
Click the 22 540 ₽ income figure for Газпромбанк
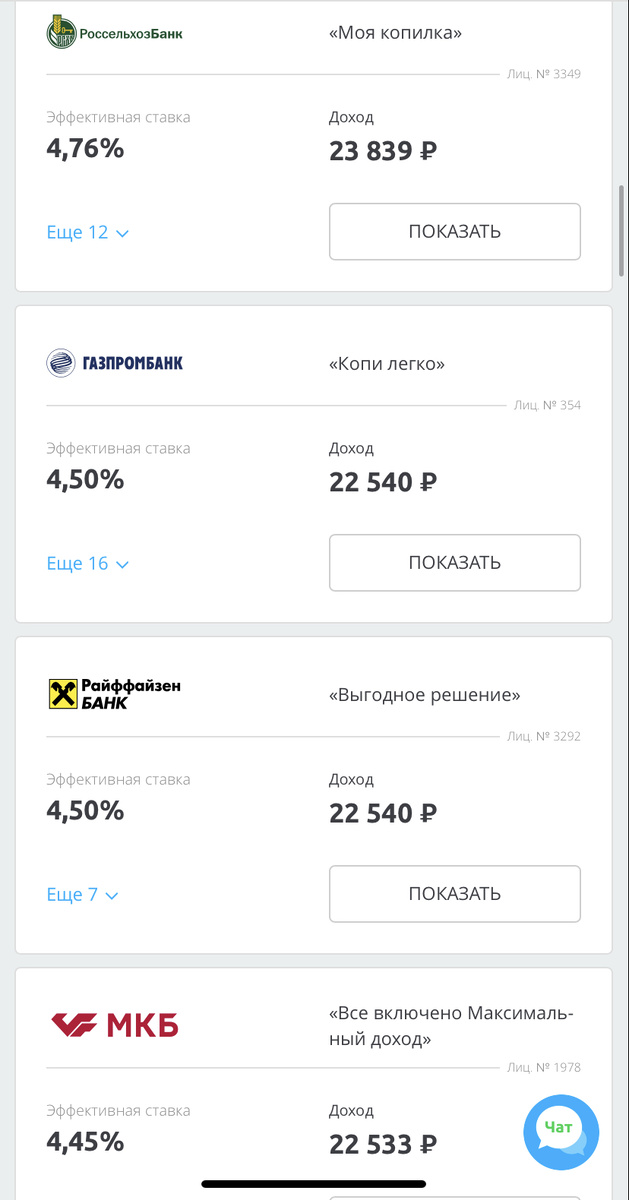coord(383,480)
